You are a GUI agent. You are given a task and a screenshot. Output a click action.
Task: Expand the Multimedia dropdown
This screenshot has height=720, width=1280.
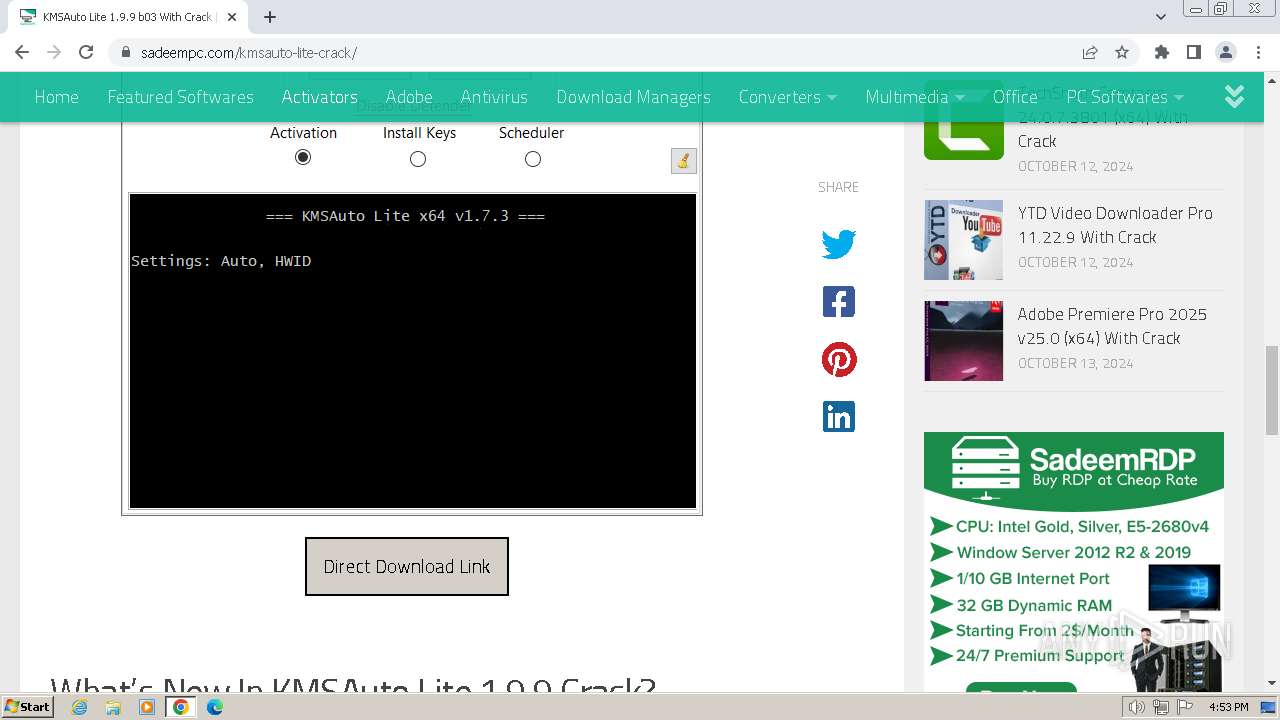(915, 97)
